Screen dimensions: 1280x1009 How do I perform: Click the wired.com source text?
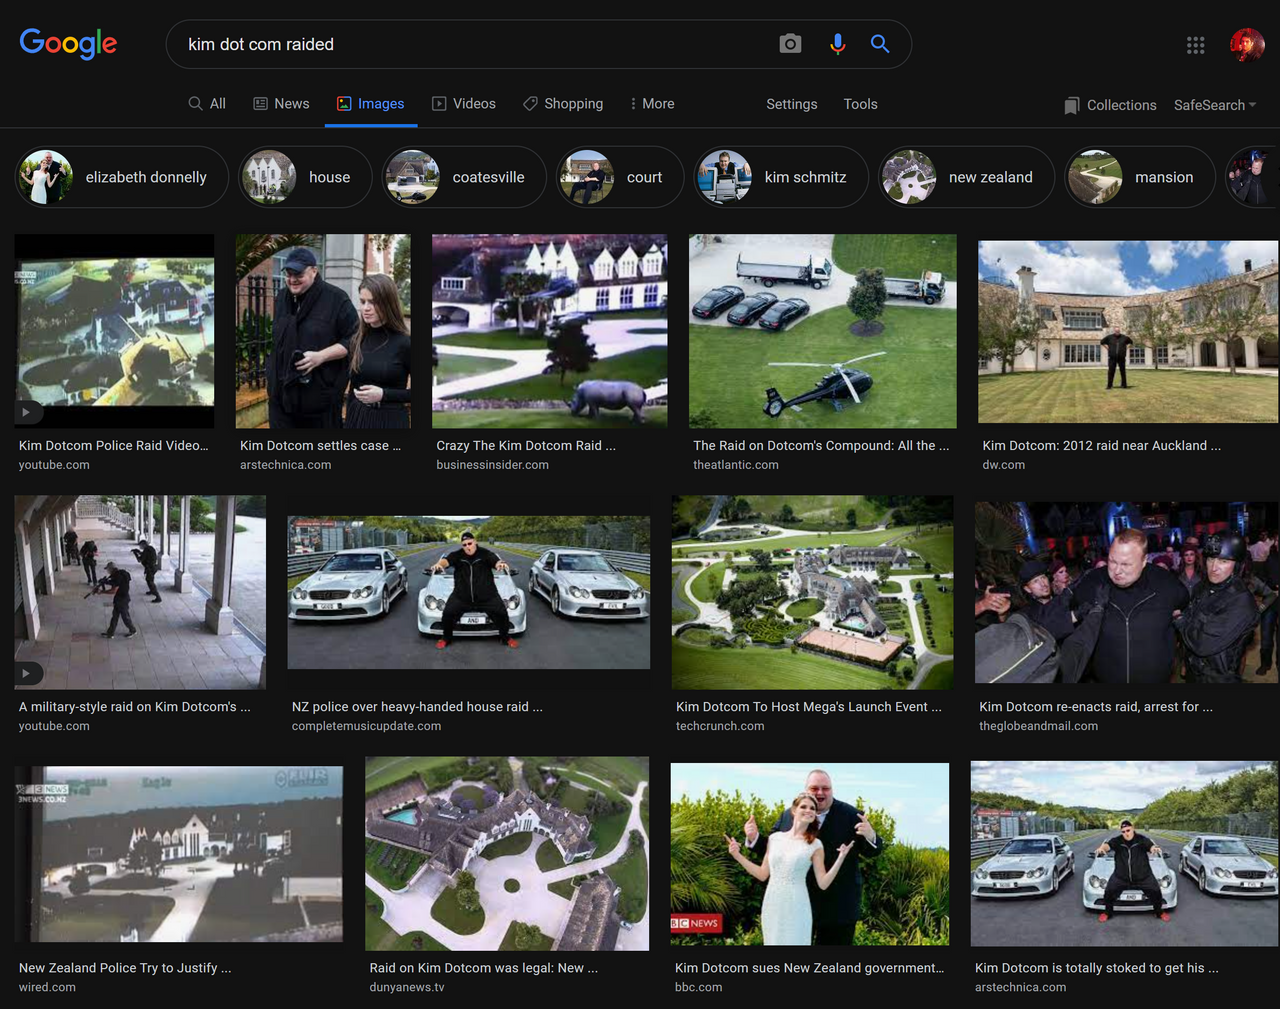(47, 987)
